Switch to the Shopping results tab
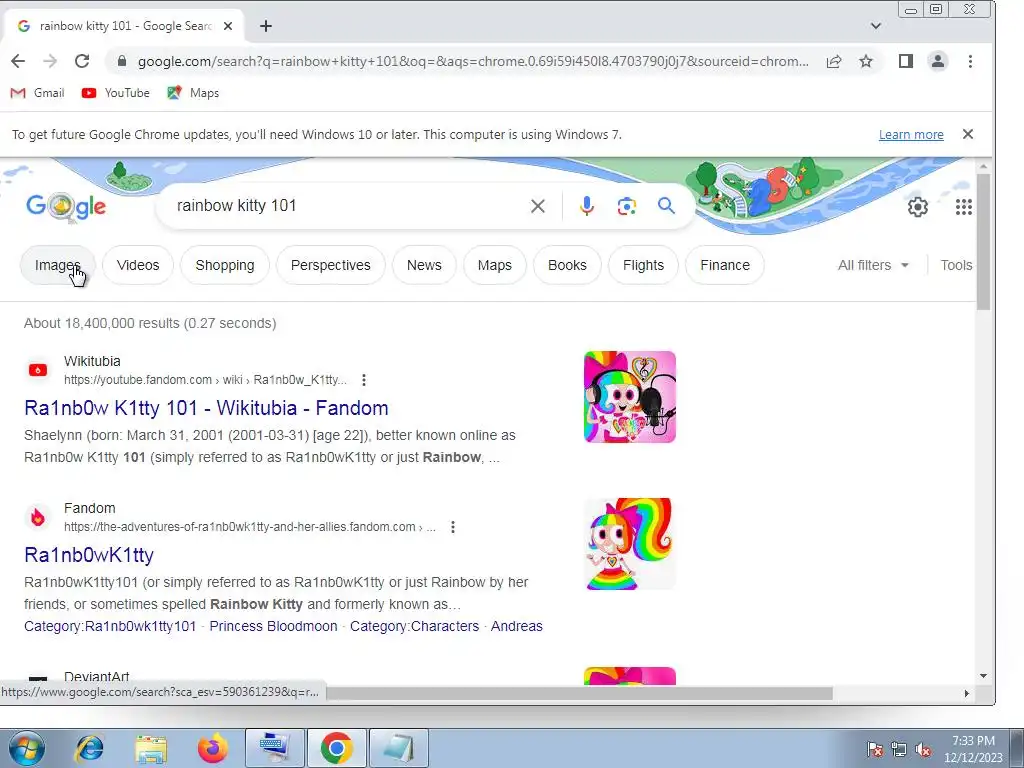Viewport: 1024px width, 768px height. tap(225, 265)
